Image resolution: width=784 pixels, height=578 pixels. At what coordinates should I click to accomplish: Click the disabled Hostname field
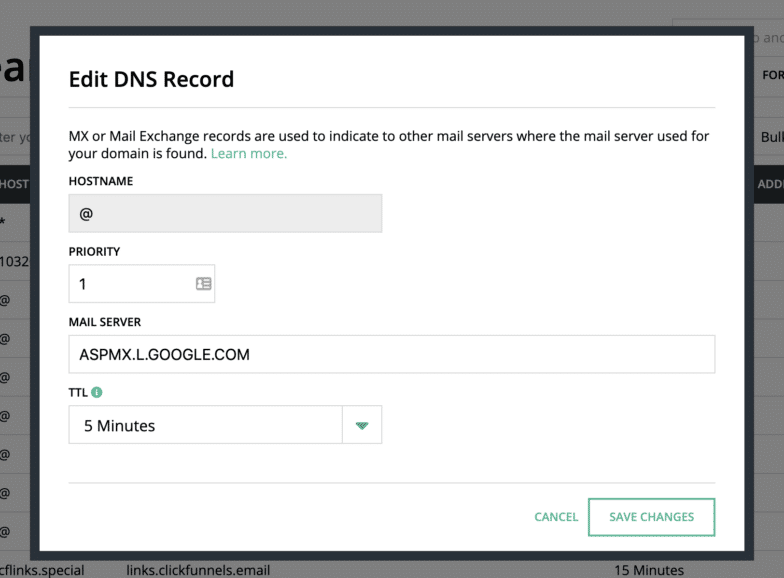coord(225,214)
